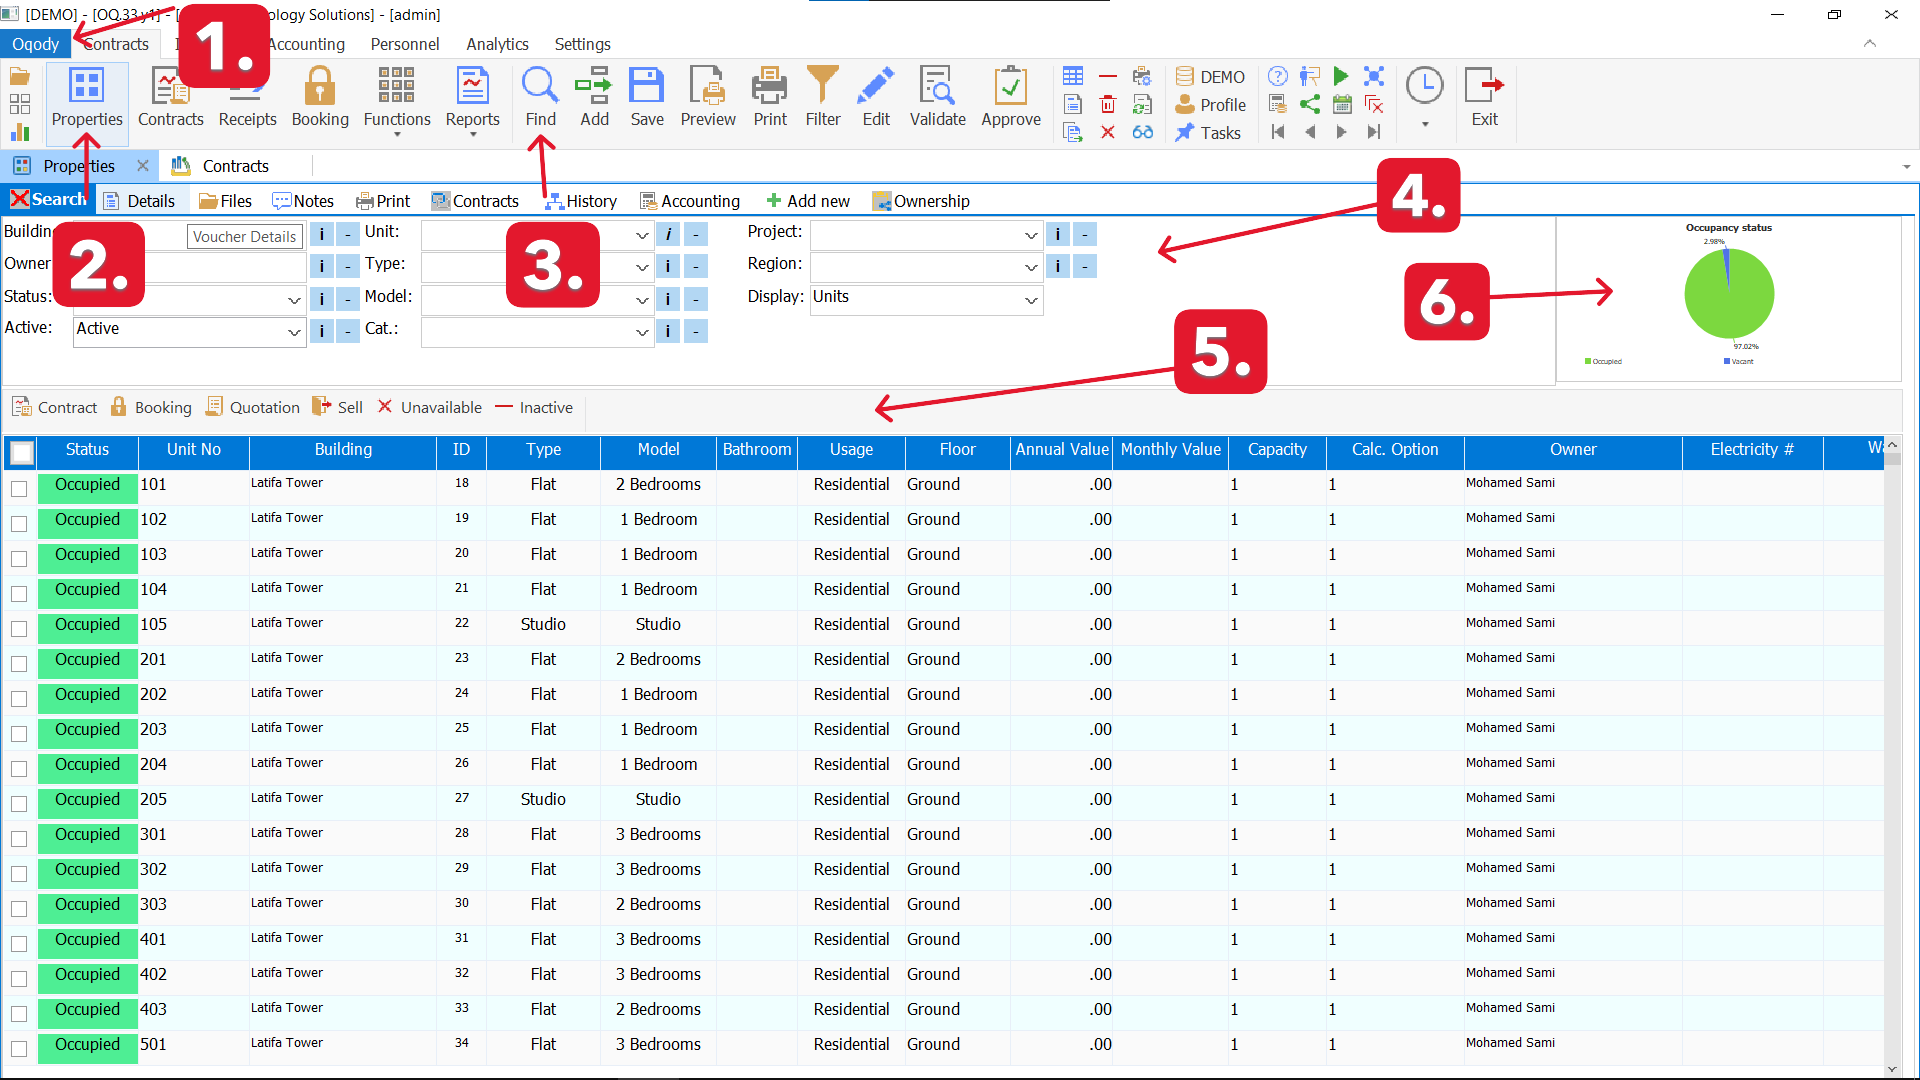Click the Occupancy status pie chart

pyautogui.click(x=1728, y=294)
